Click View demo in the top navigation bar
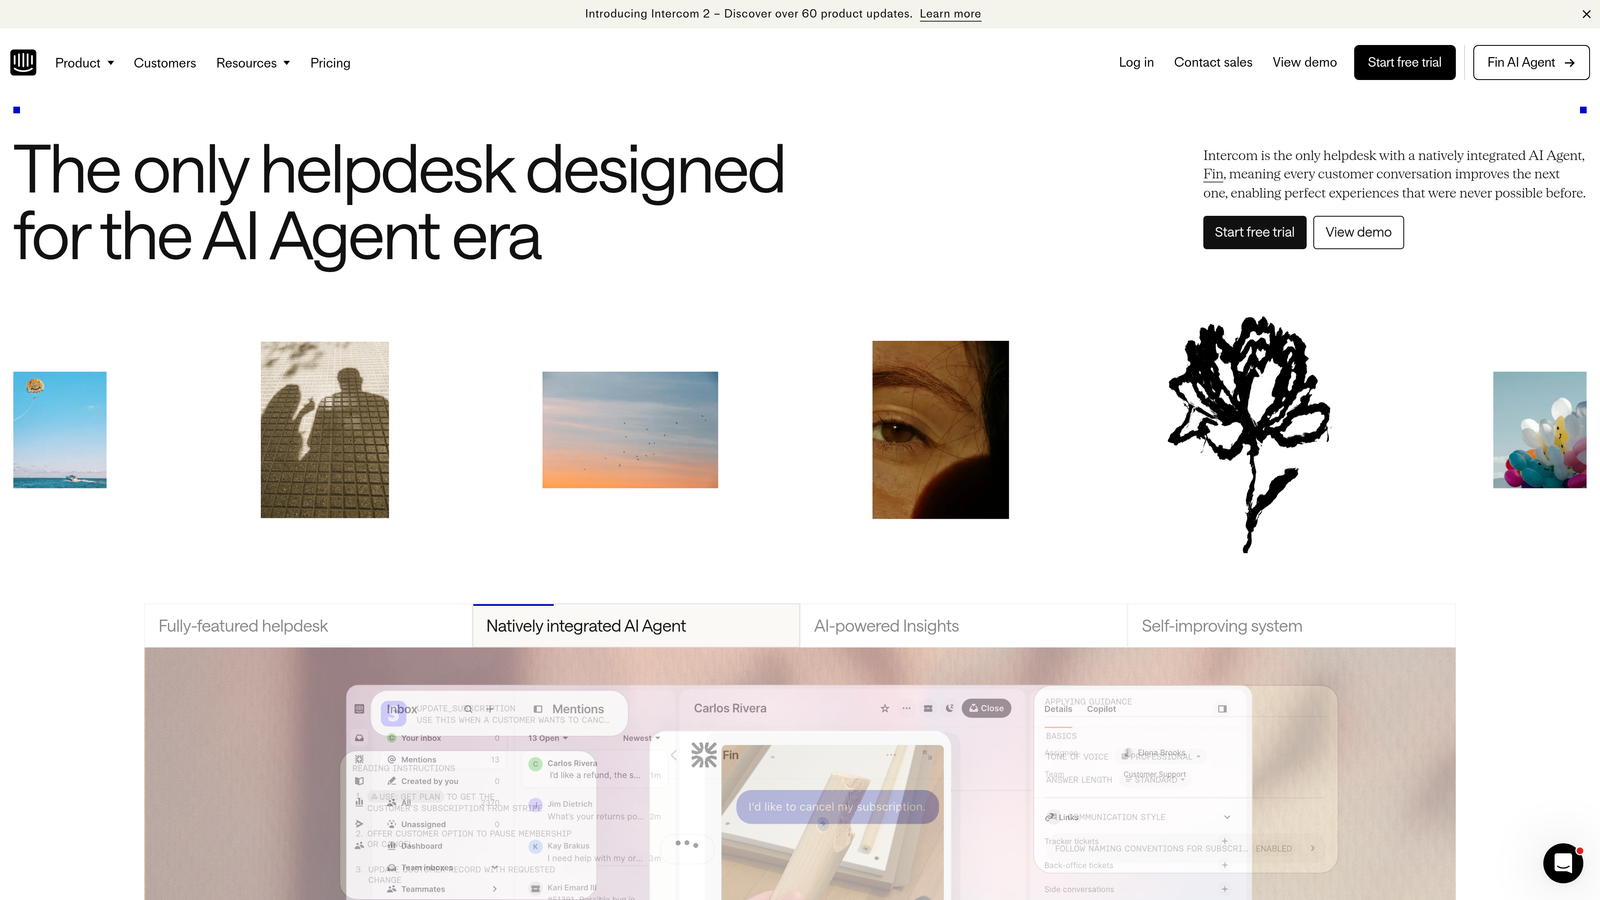Screen dimensions: 1600x900 point(1304,62)
